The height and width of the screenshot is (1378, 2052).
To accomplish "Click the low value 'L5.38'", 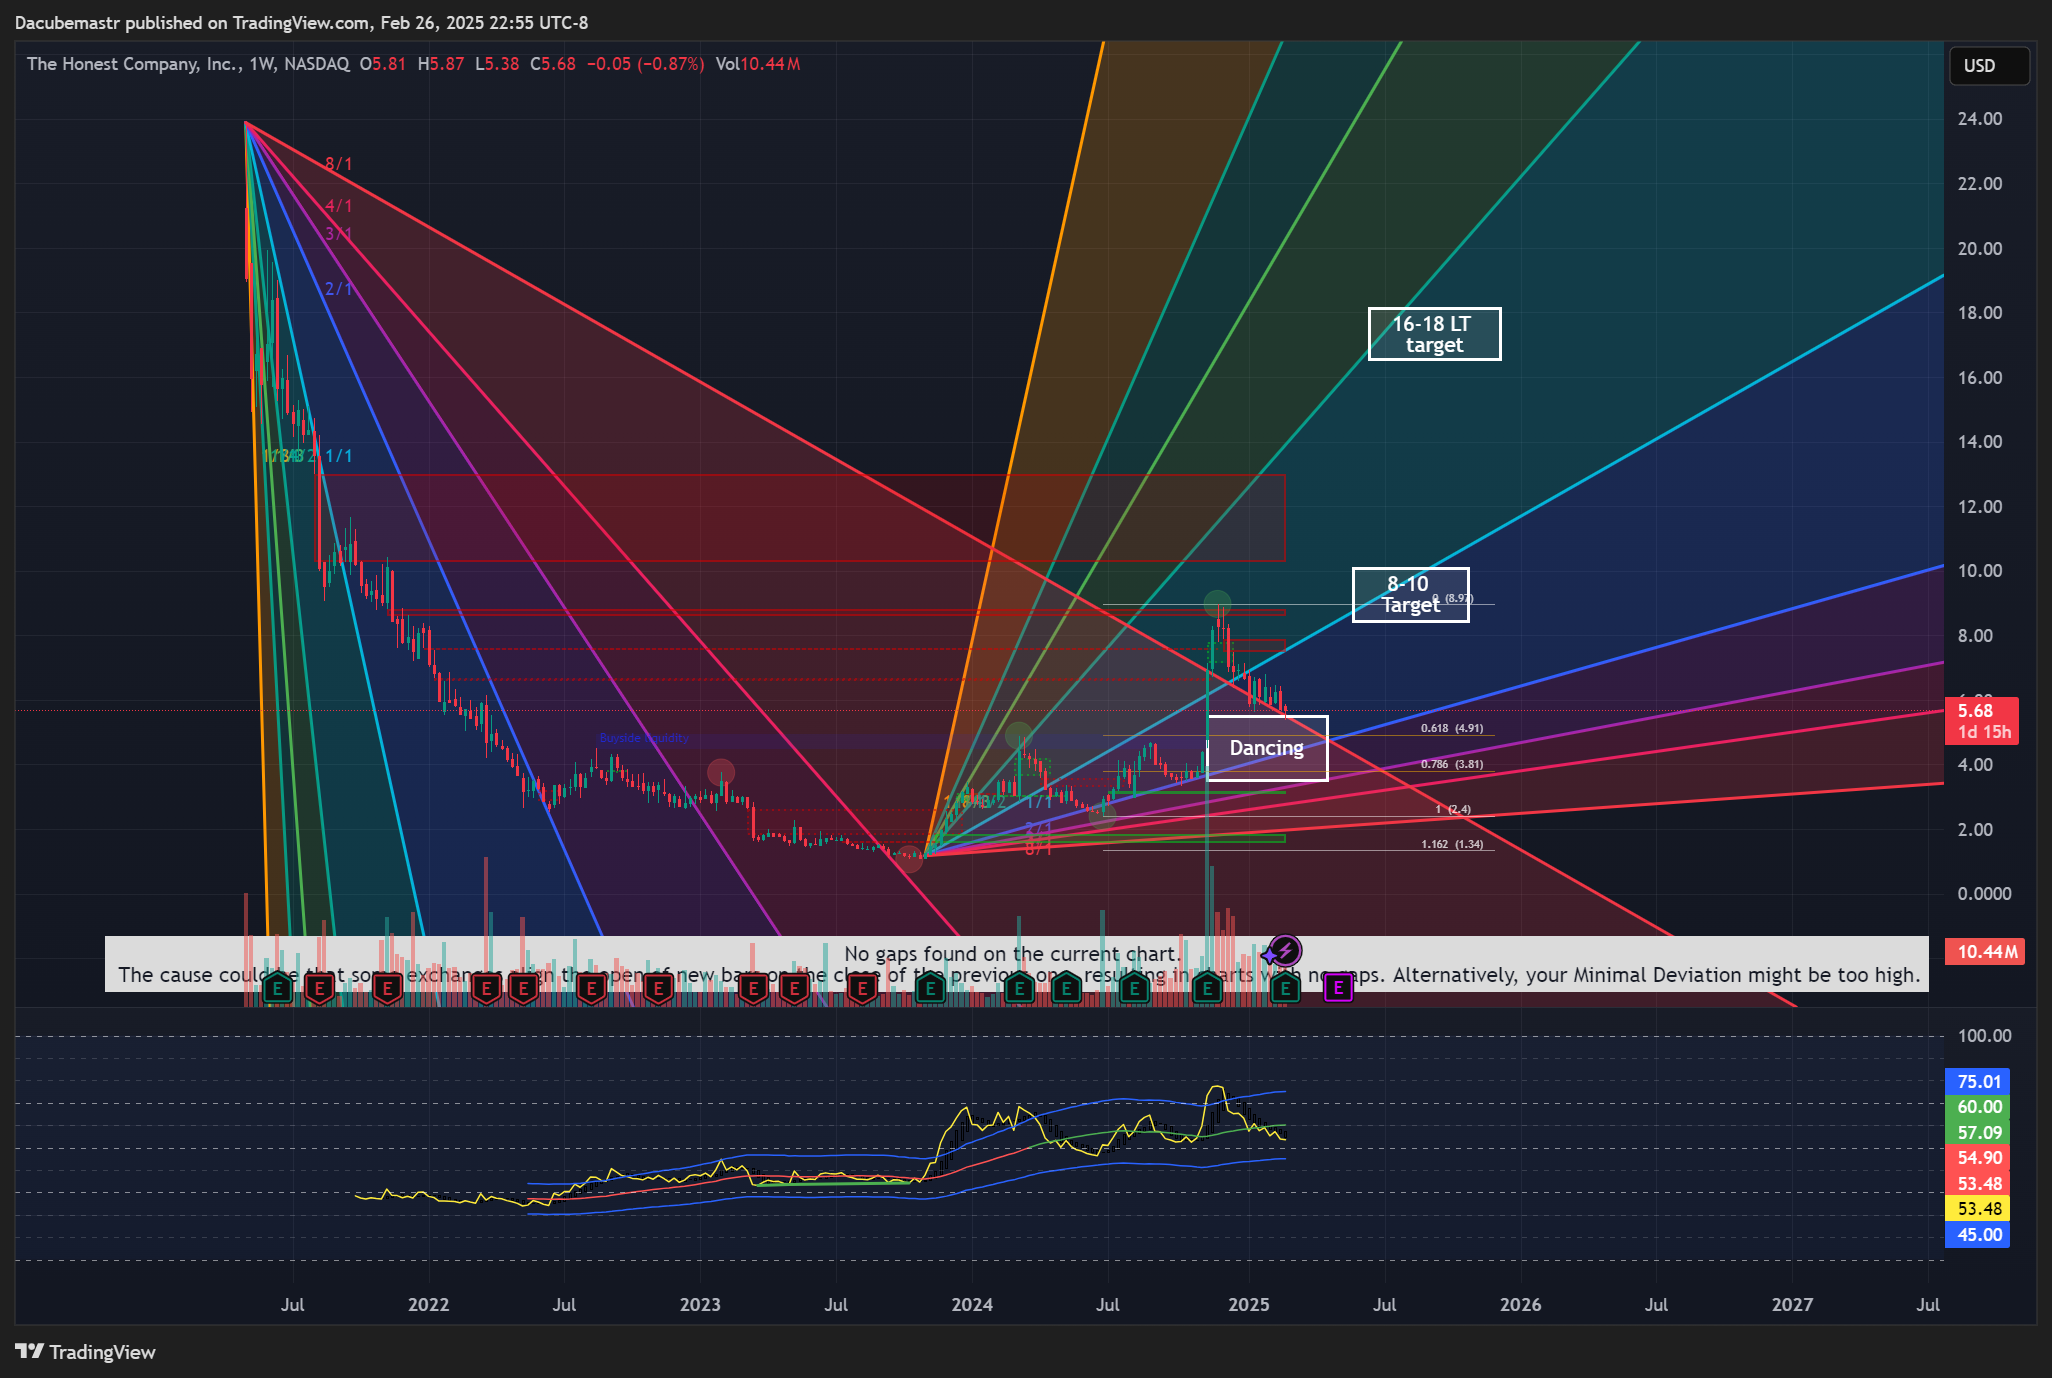I will (497, 64).
